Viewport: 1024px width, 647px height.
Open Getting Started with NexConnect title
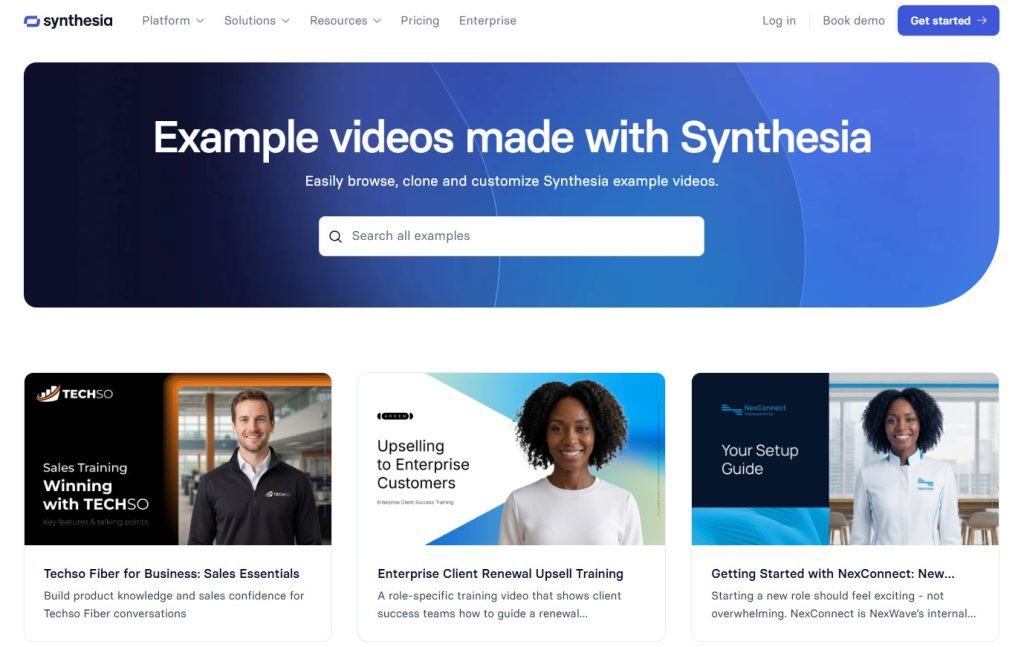tap(833, 574)
